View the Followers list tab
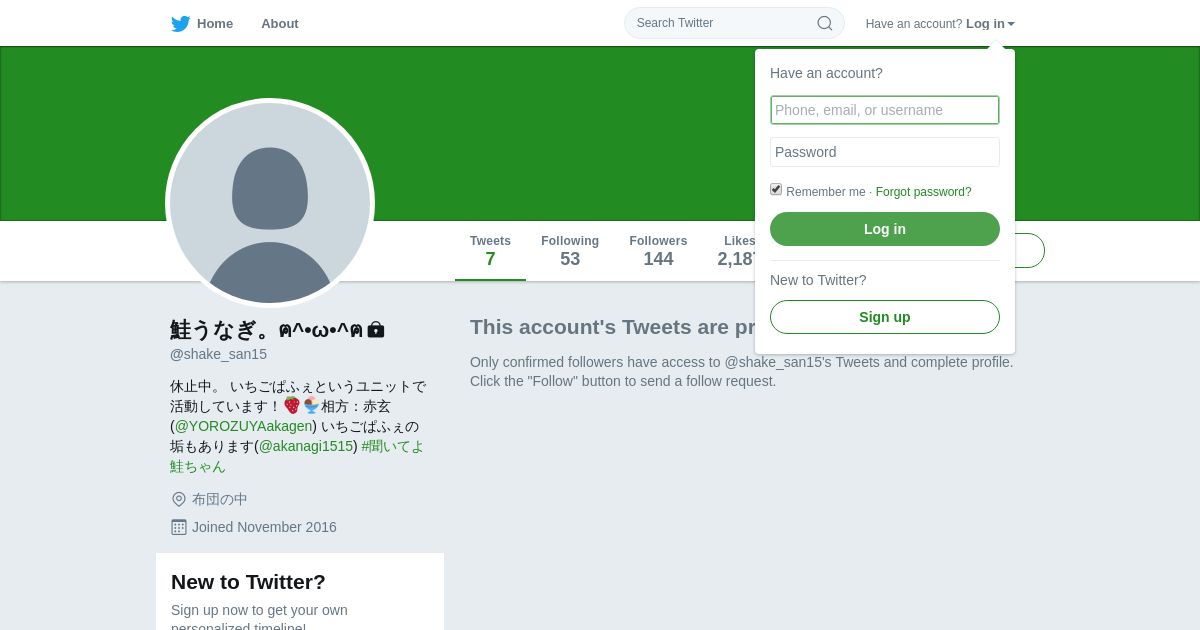Viewport: 1200px width, 630px height. pyautogui.click(x=658, y=251)
